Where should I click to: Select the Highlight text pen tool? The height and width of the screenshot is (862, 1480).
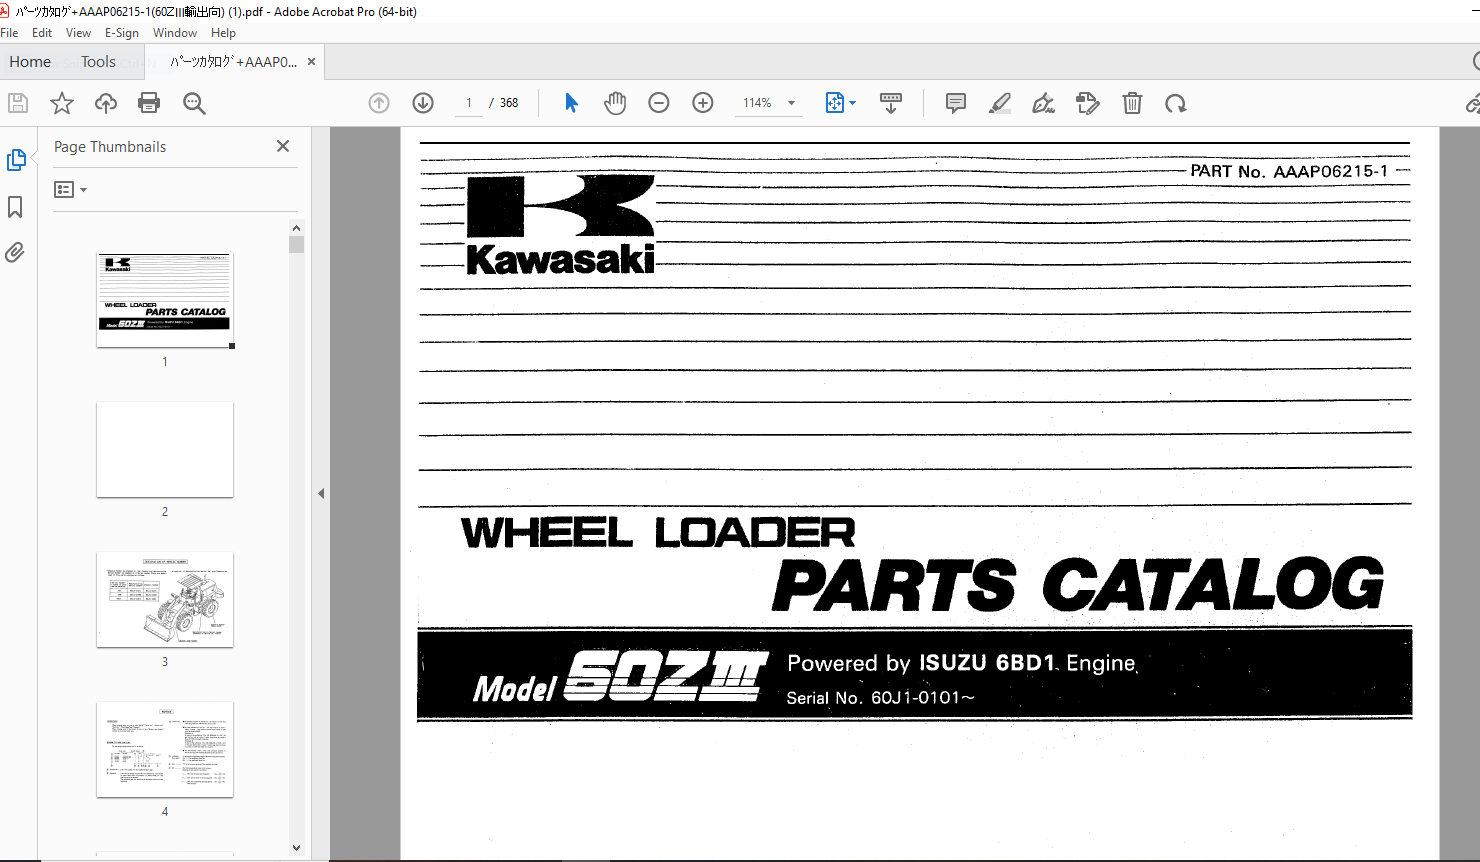tap(1000, 103)
